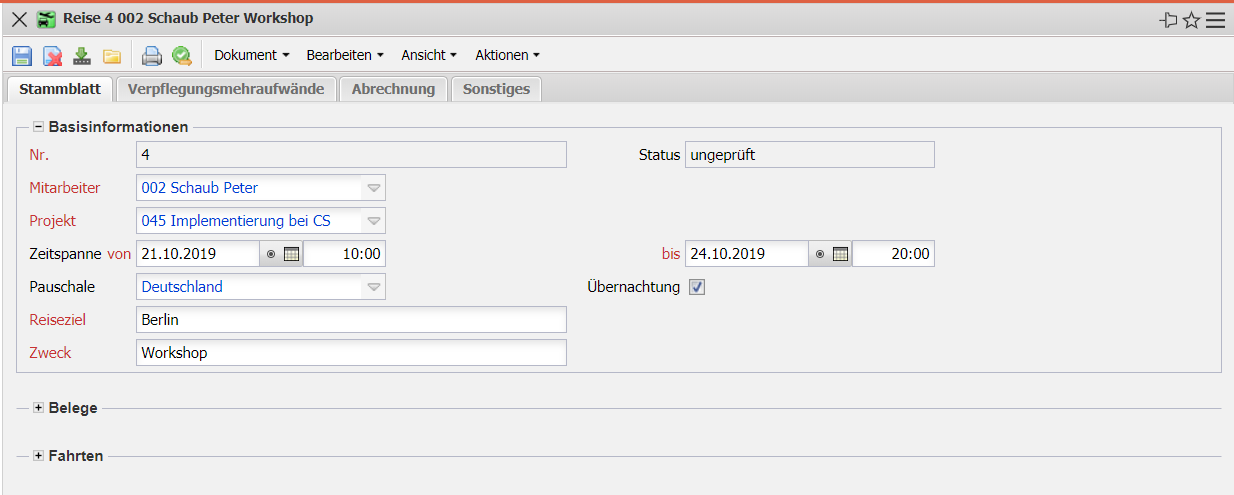Open the hamburger menu icon at top right

click(1215, 20)
